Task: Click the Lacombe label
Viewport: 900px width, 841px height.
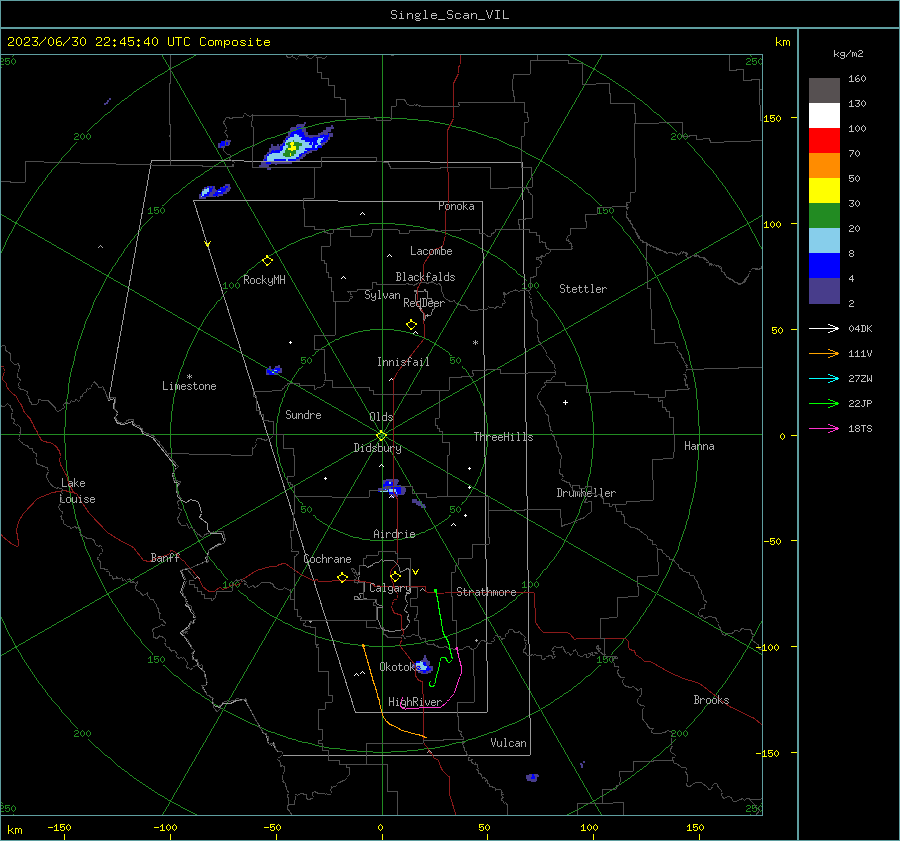Action: click(431, 251)
